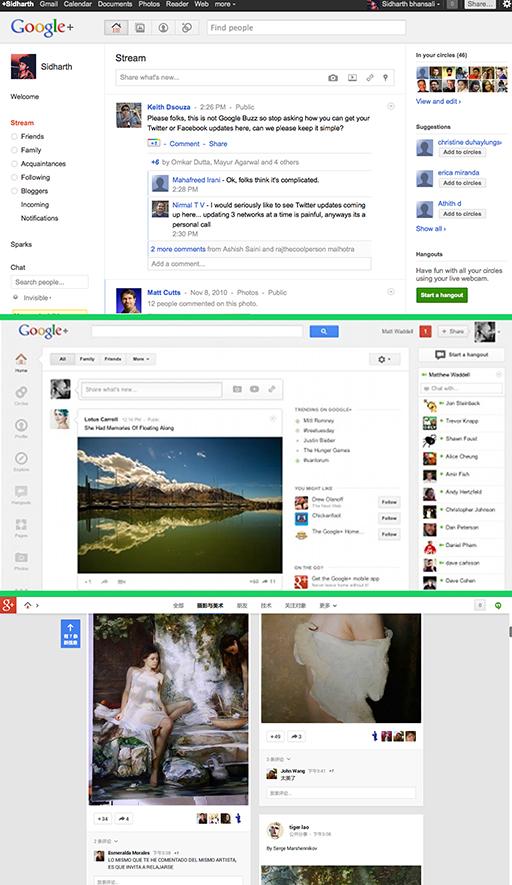Click the + Share button beside the notification badge
Image resolution: width=512 pixels, height=885 pixels.
[453, 331]
